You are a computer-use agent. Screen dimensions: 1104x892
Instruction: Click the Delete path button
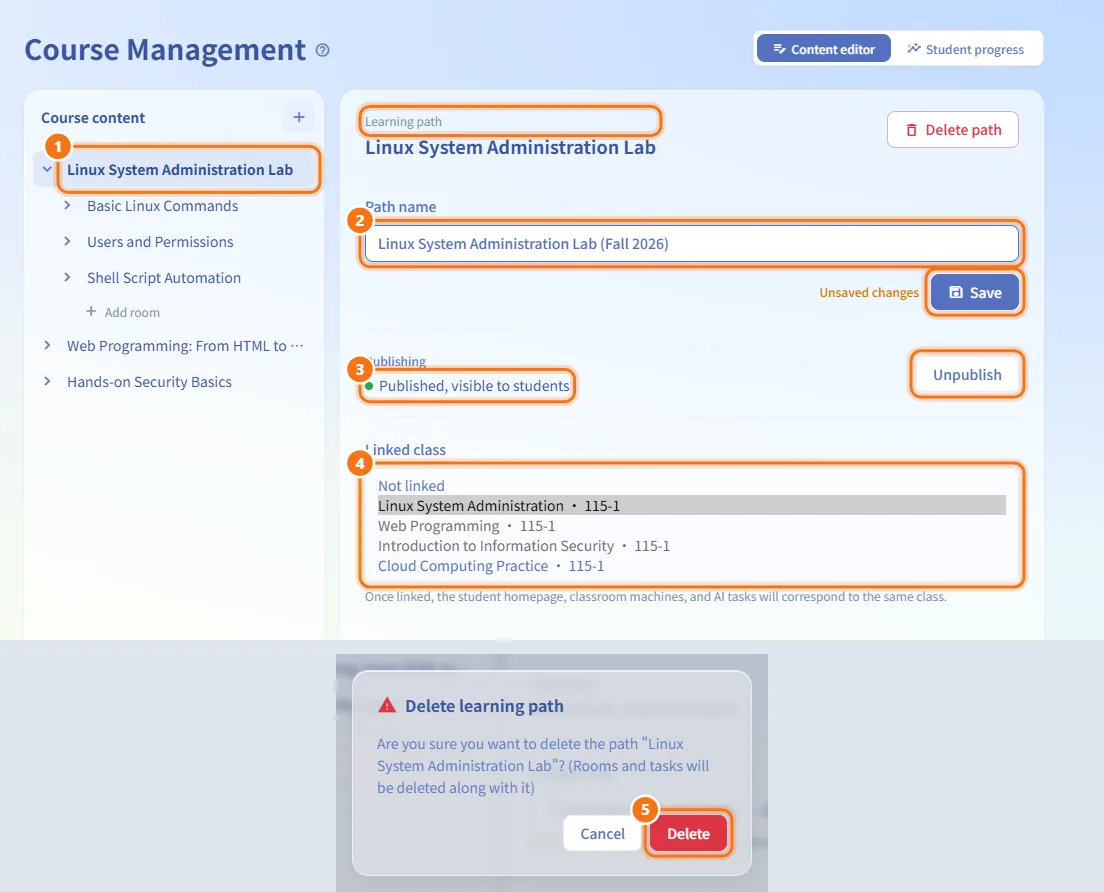pos(953,130)
